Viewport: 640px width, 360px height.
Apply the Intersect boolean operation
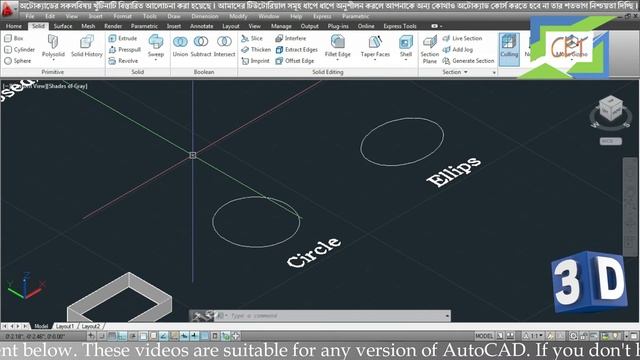click(x=224, y=46)
